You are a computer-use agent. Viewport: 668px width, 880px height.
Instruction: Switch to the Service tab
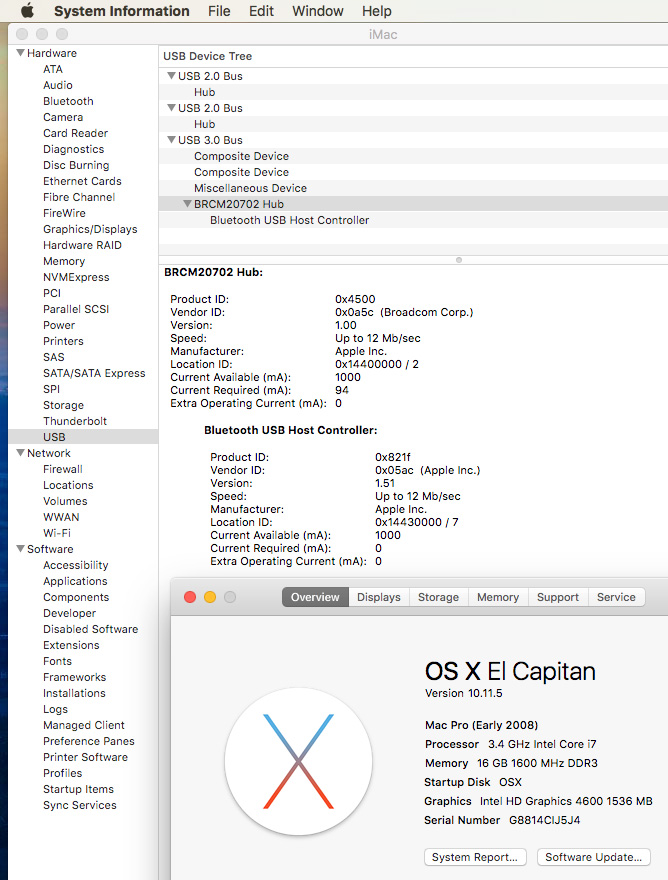pos(616,597)
